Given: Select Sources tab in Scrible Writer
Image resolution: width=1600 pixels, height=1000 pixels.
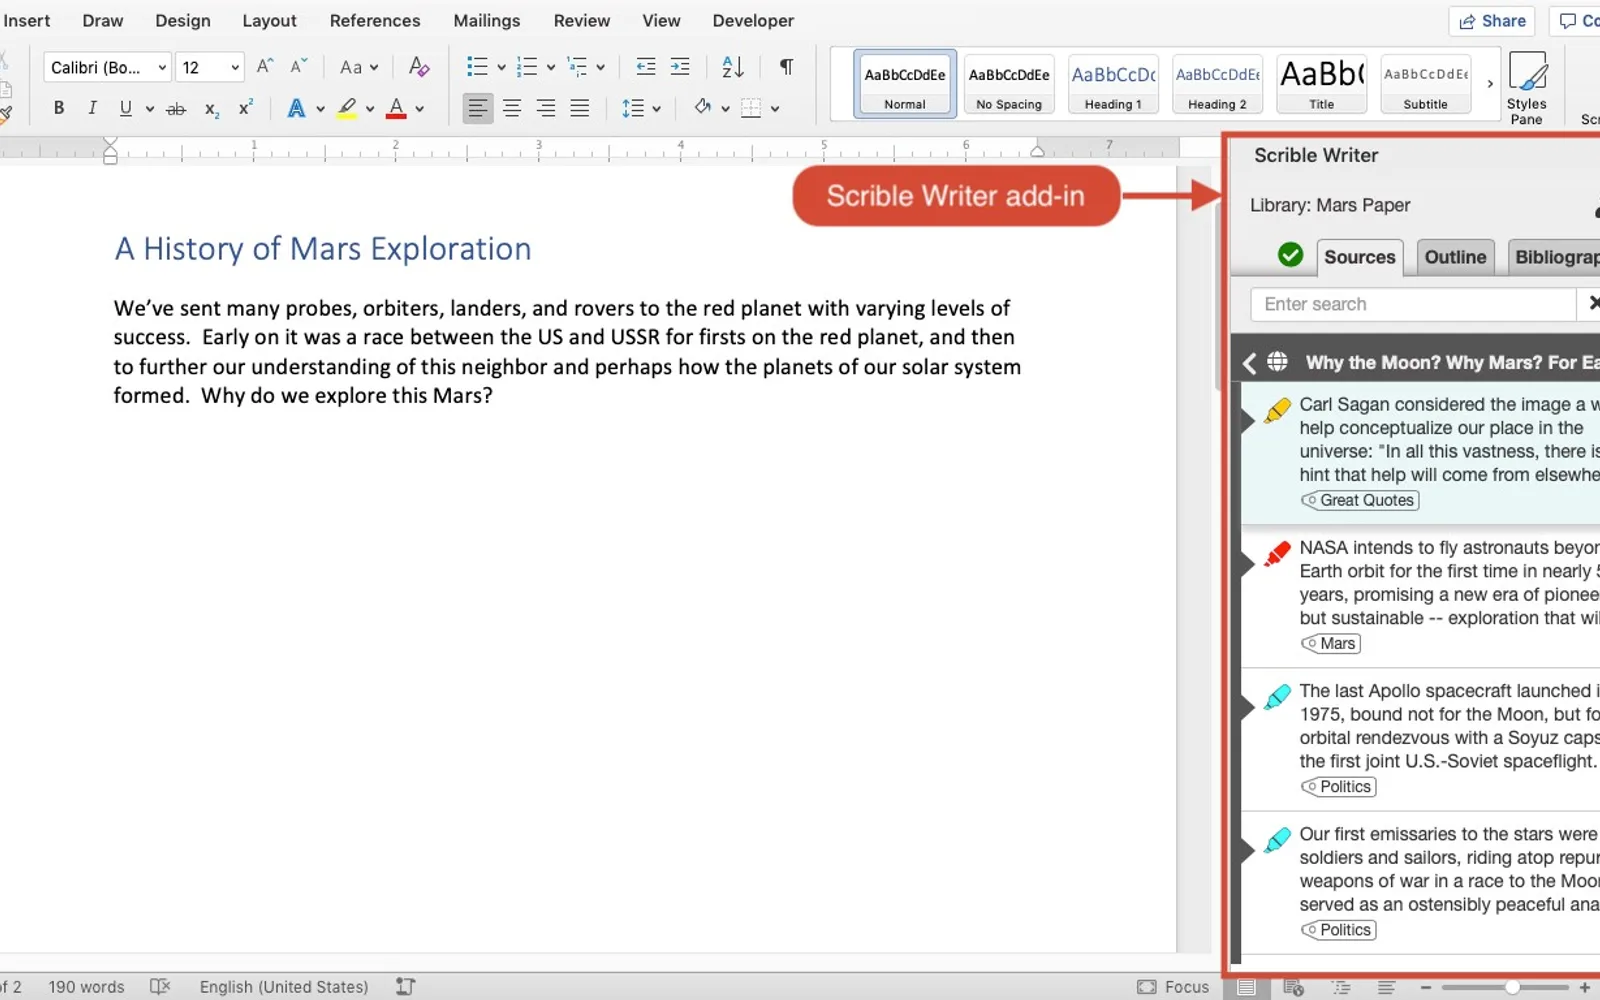Looking at the screenshot, I should (1359, 257).
